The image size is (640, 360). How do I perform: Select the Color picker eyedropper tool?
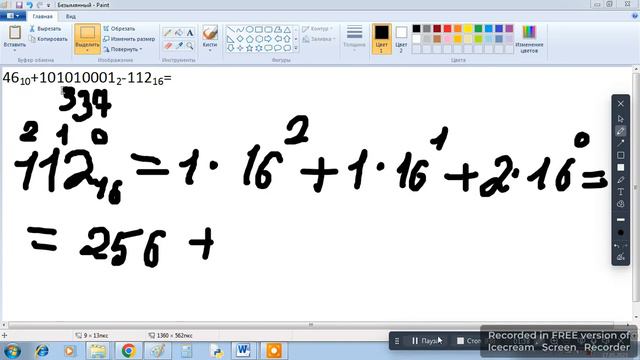pyautogui.click(x=179, y=46)
